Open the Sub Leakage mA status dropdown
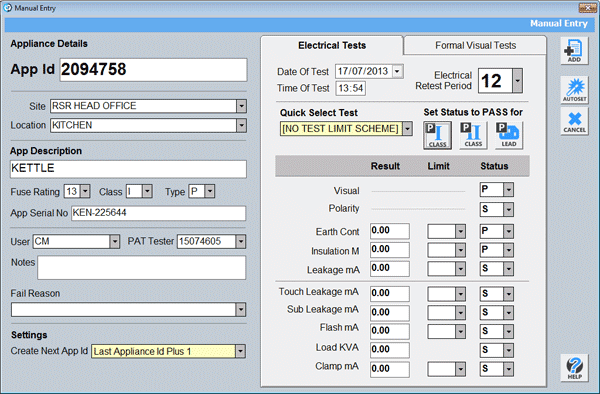This screenshot has width=600, height=394. [509, 313]
